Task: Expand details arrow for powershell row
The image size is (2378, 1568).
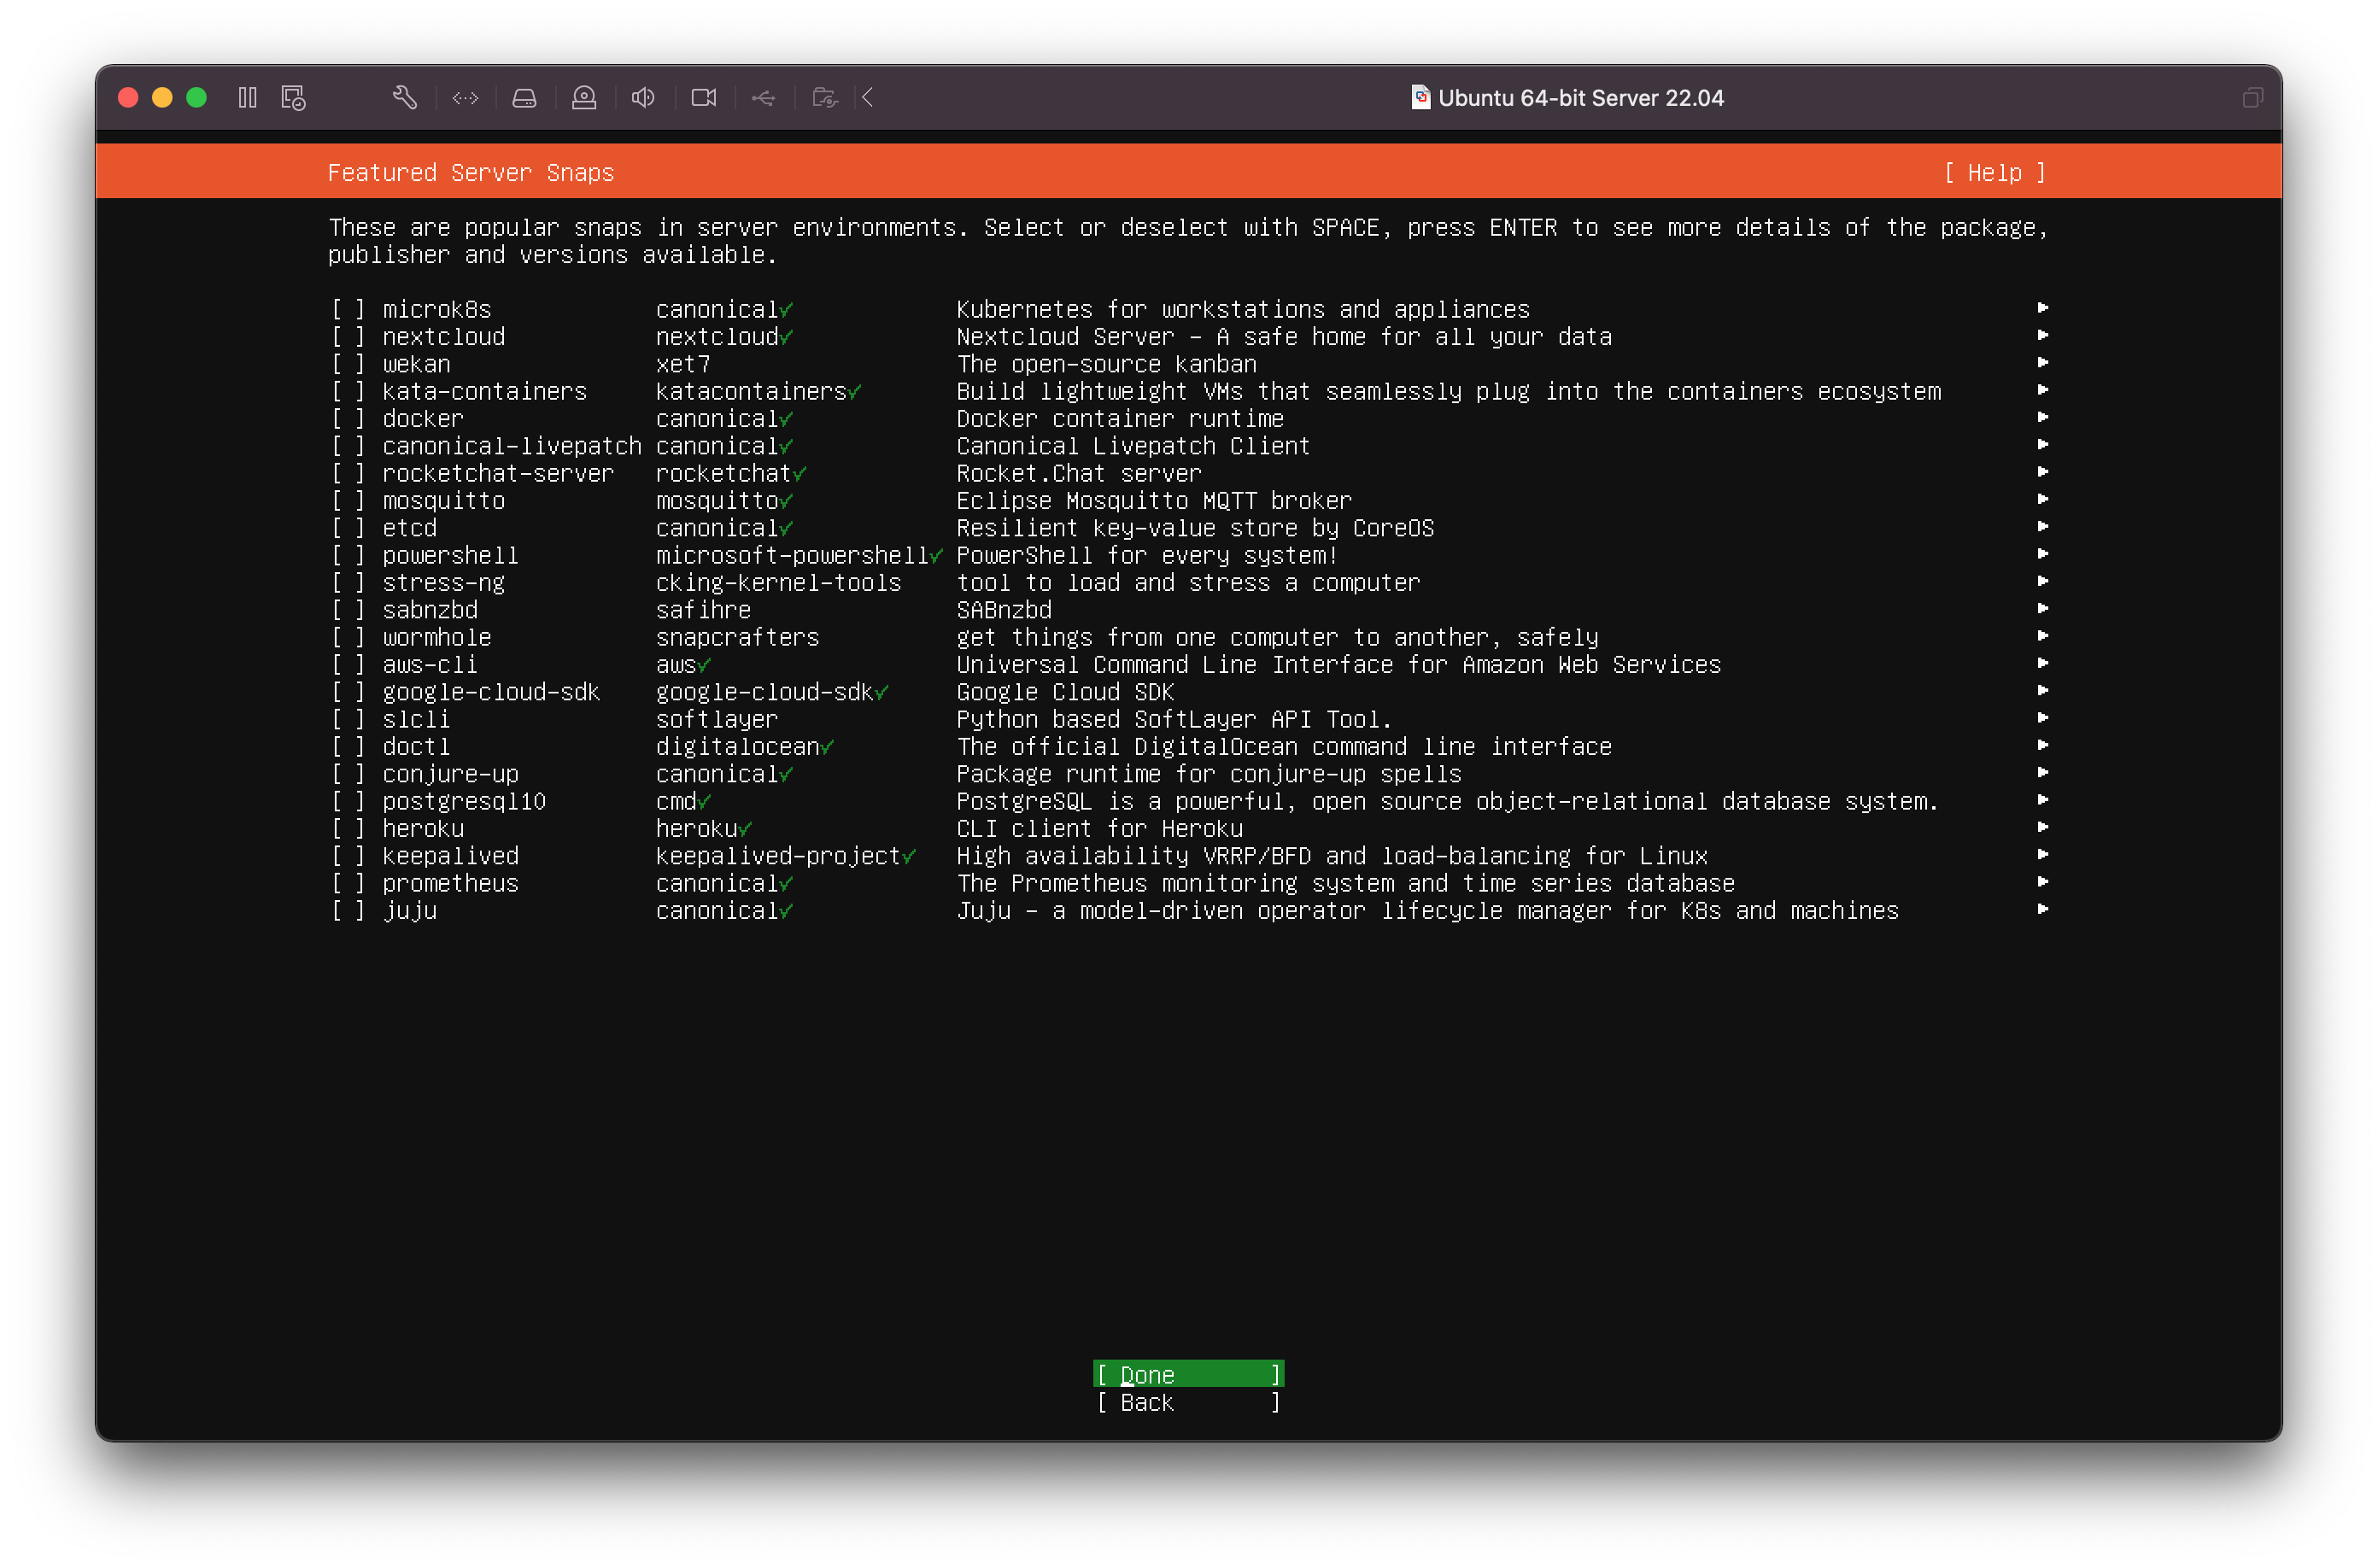Action: tap(2042, 554)
